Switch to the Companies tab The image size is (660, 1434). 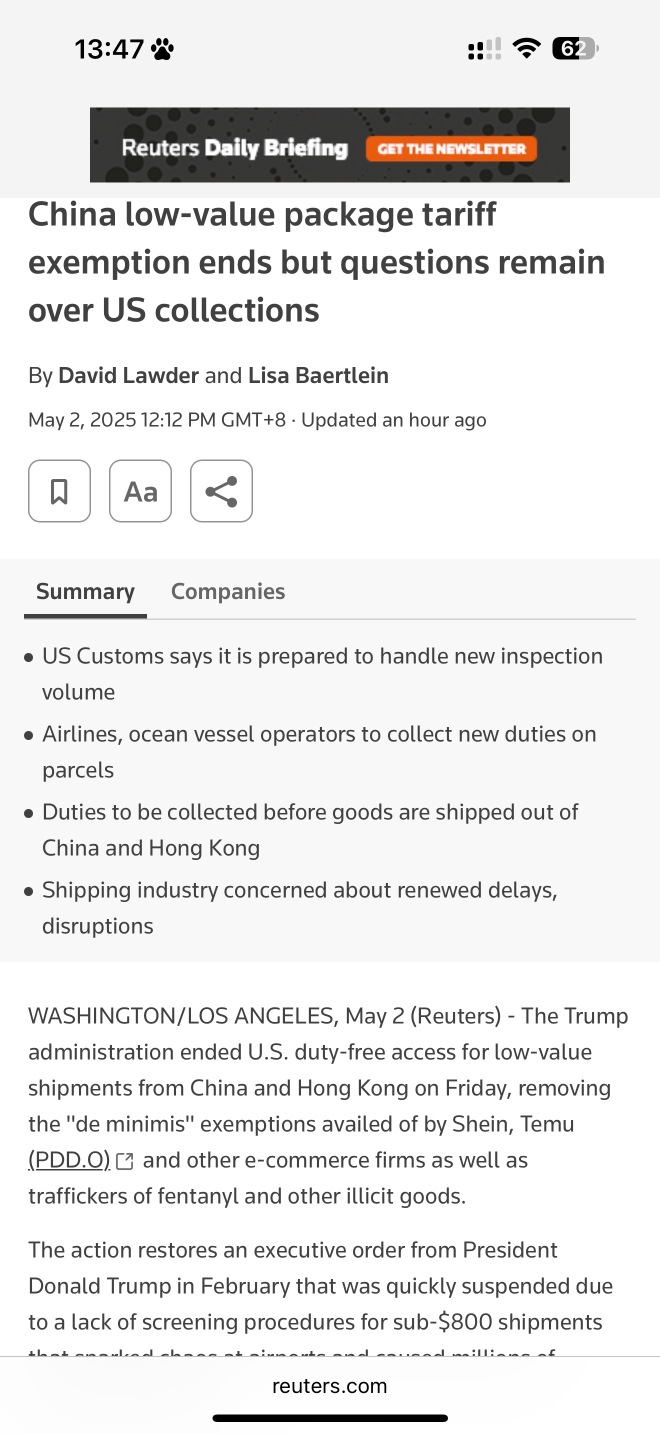click(x=228, y=591)
